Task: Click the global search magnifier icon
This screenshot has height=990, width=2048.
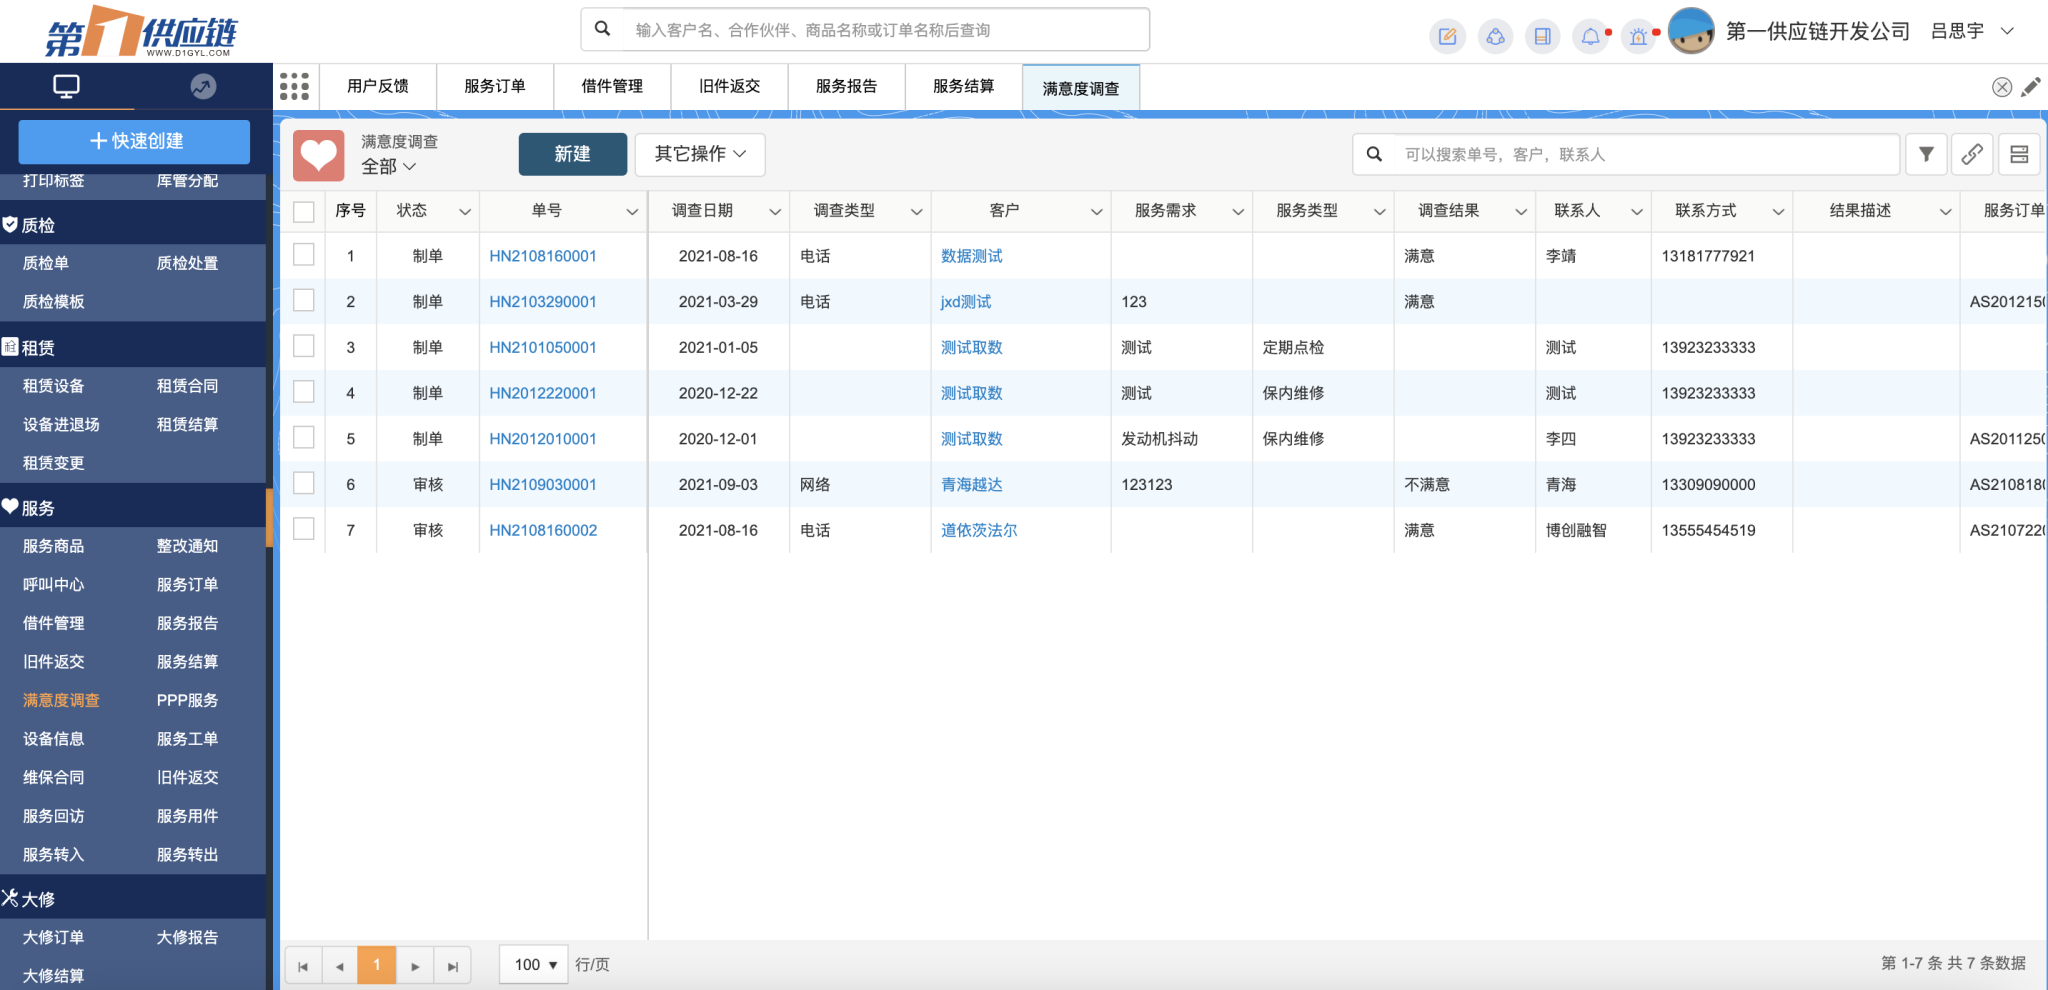Action: (x=602, y=29)
